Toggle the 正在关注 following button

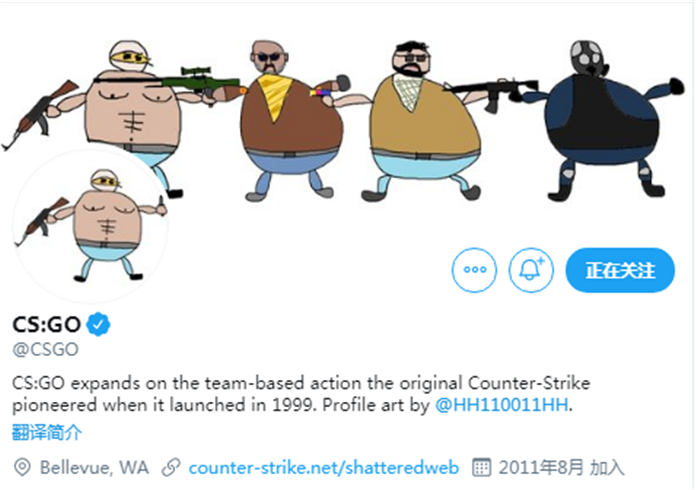coord(620,270)
